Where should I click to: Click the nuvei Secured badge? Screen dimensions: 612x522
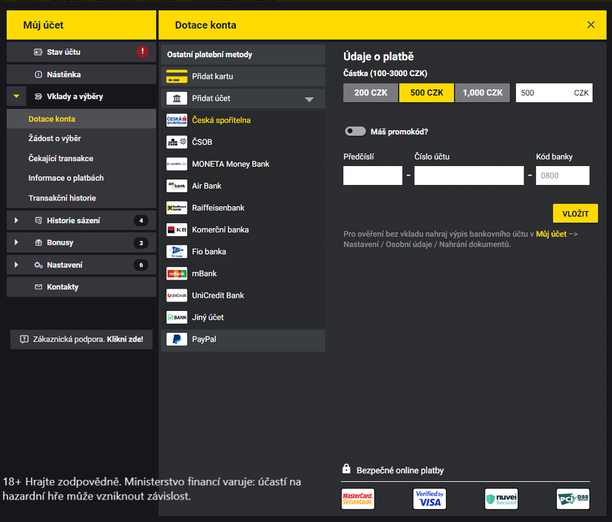501,499
